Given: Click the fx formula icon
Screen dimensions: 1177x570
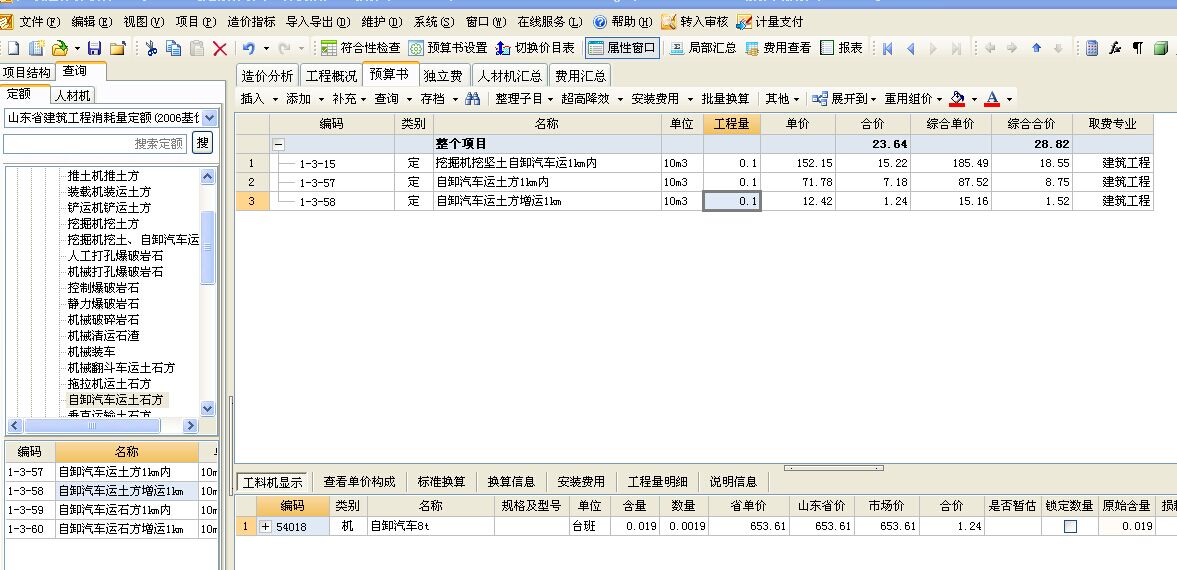Looking at the screenshot, I should tap(1115, 48).
